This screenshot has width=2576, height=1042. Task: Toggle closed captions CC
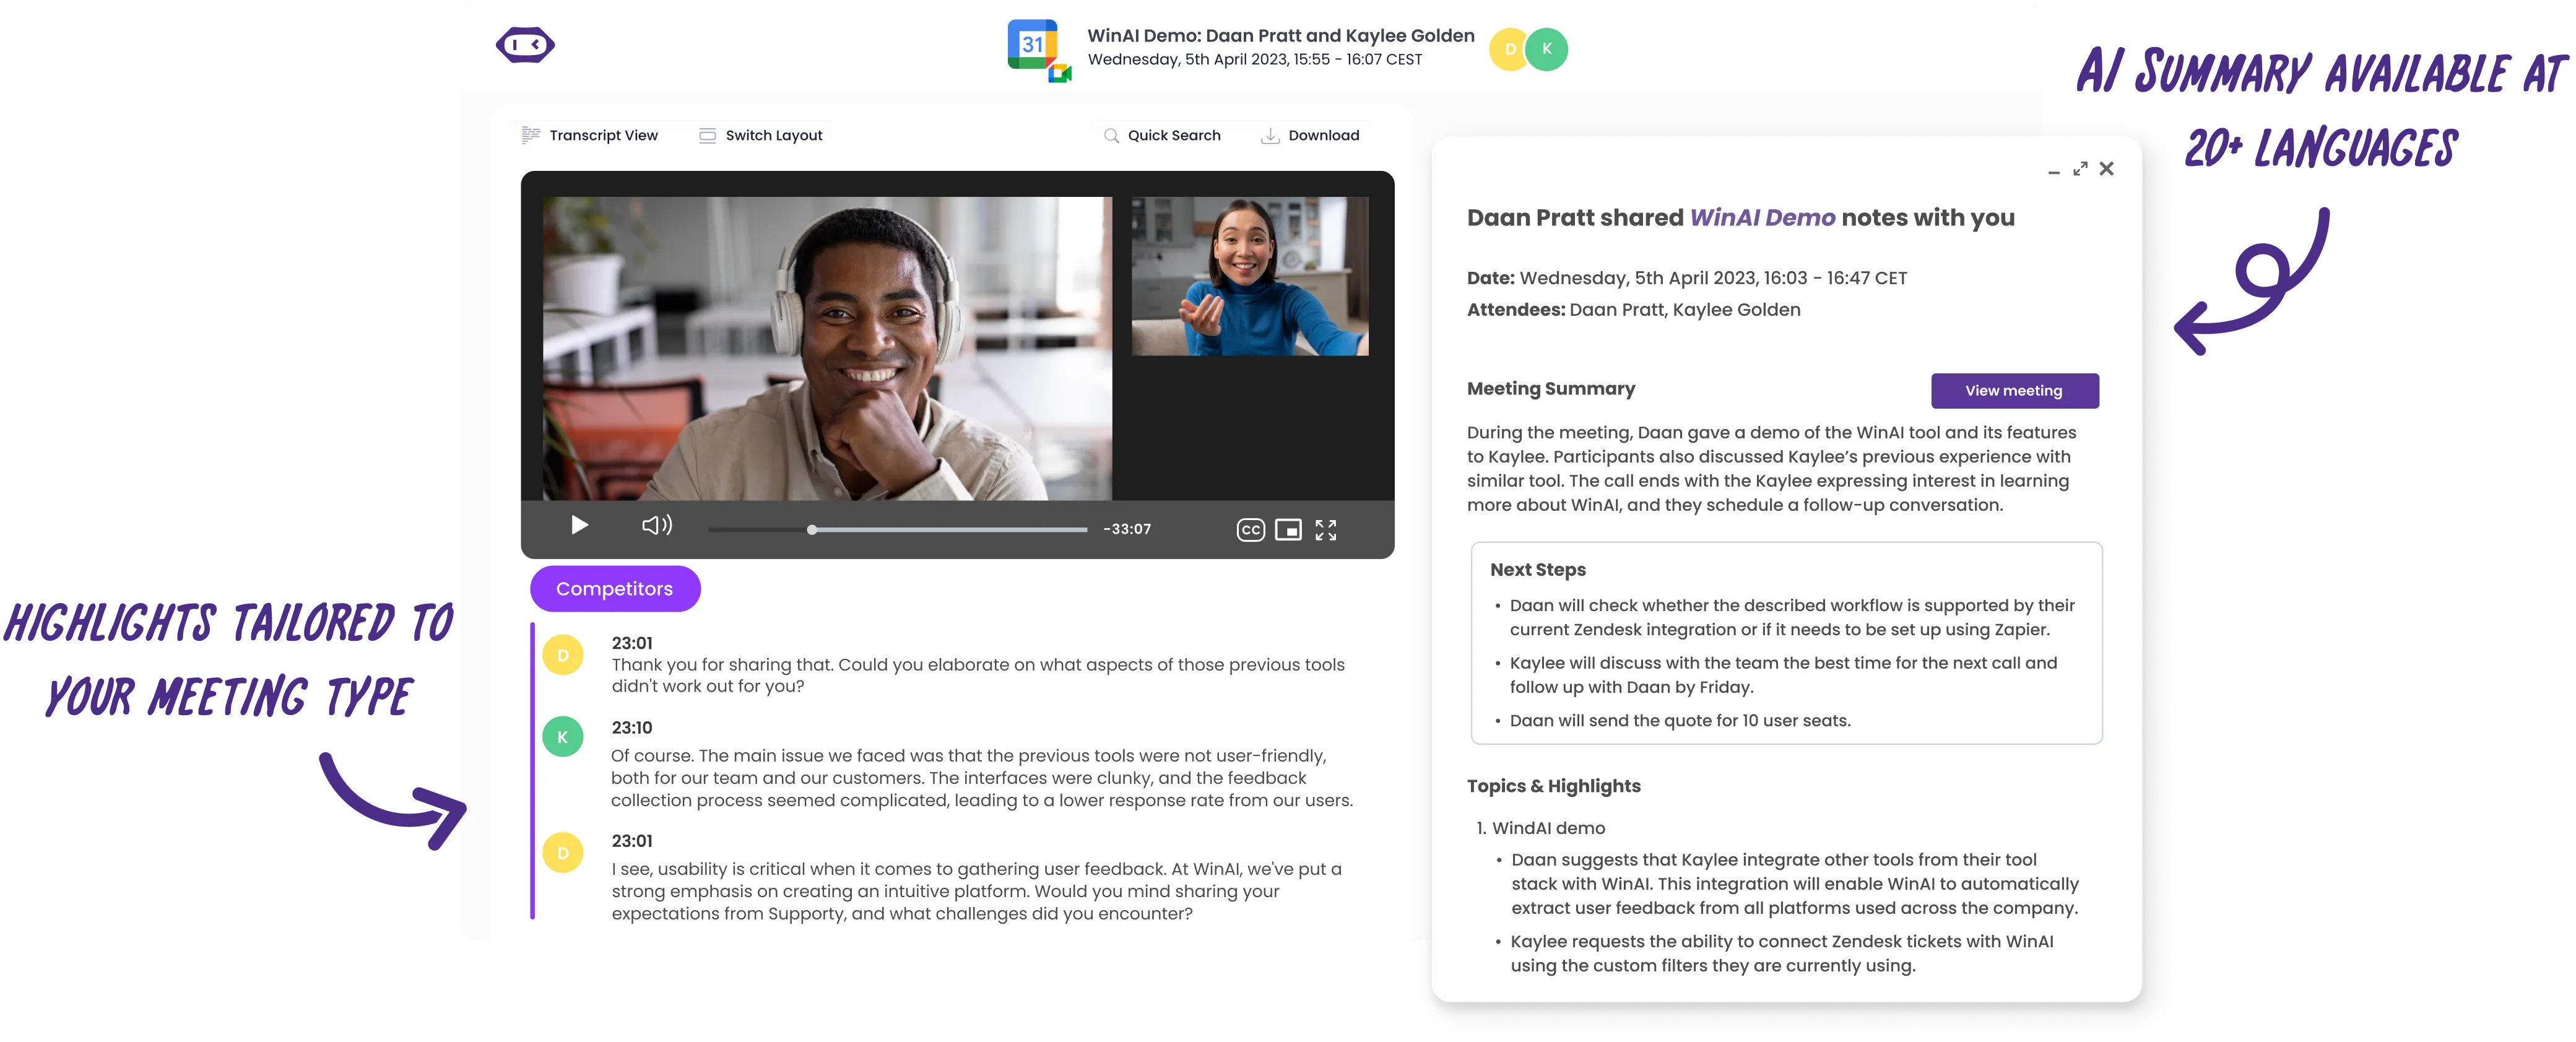click(1250, 530)
